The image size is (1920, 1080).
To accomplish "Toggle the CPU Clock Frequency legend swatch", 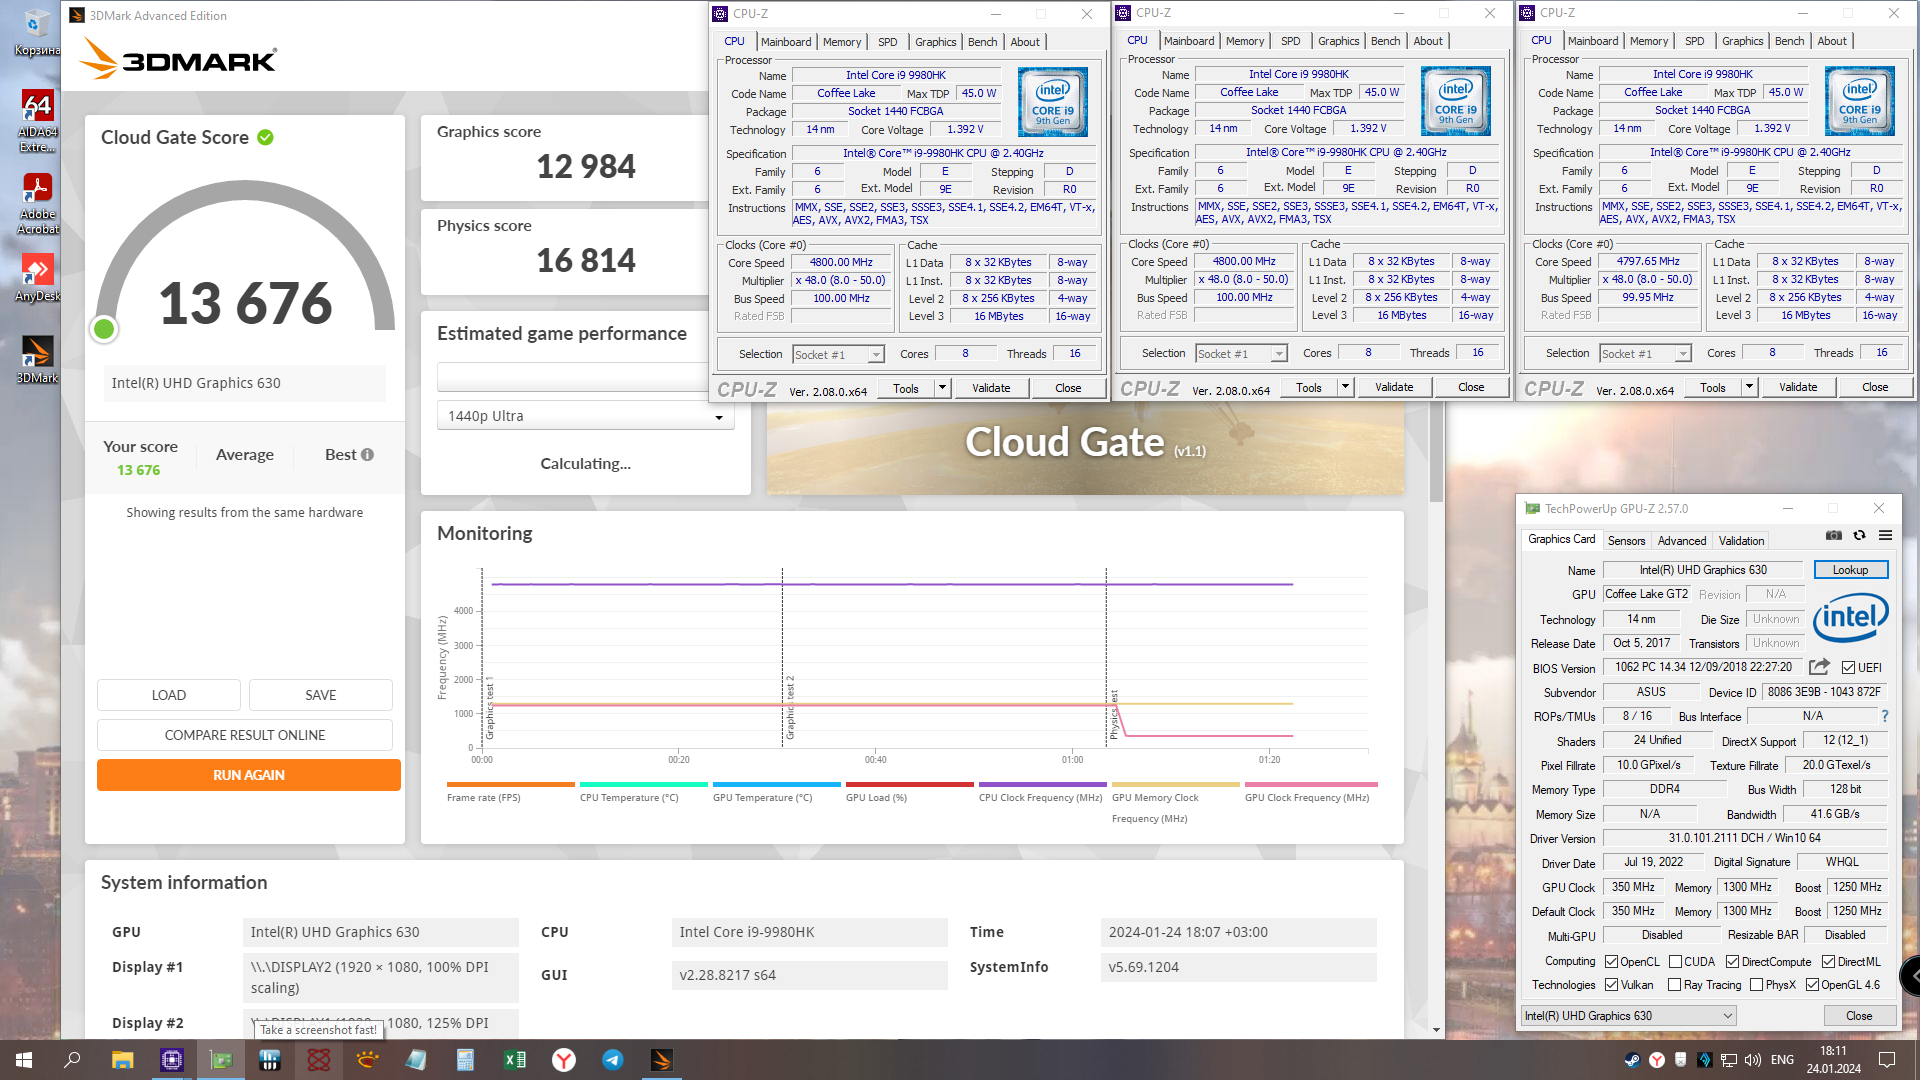I will coord(1043,785).
